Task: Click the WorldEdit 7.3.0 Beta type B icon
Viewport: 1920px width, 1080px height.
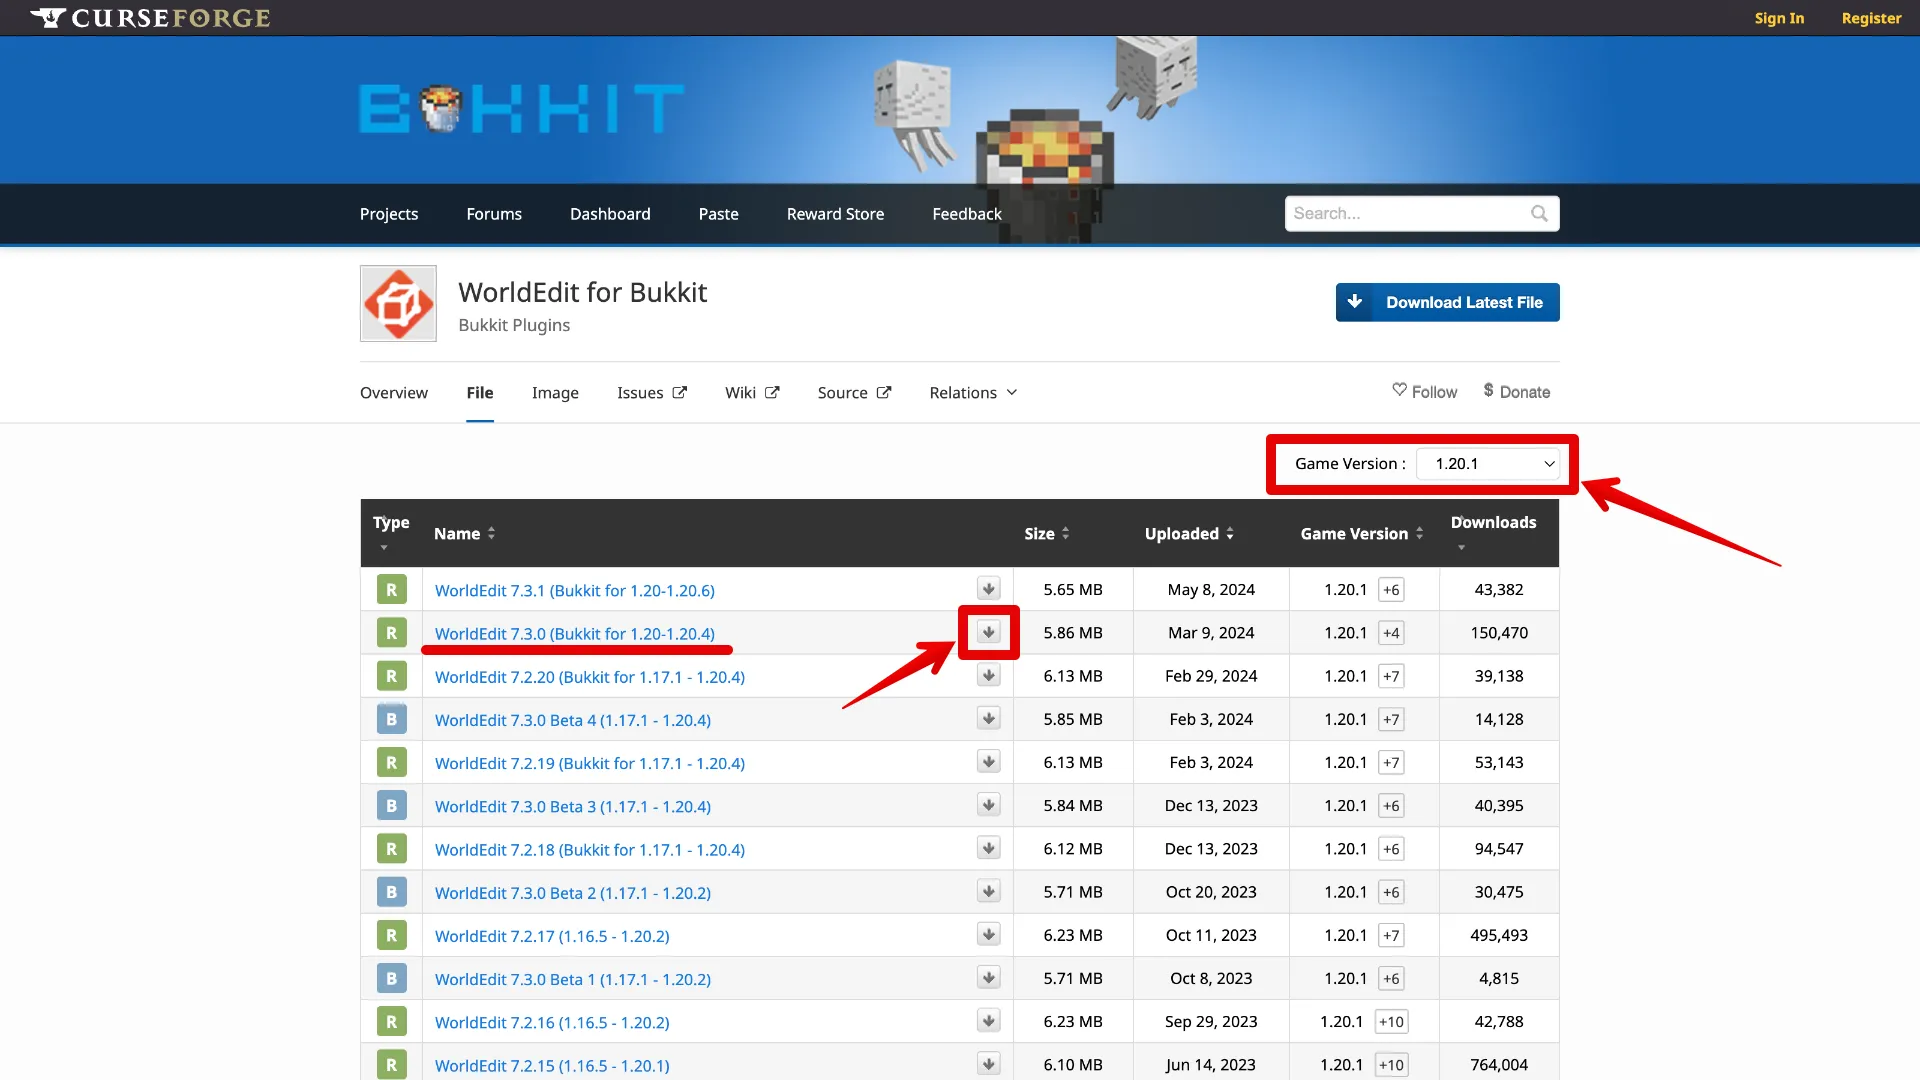Action: click(x=390, y=719)
